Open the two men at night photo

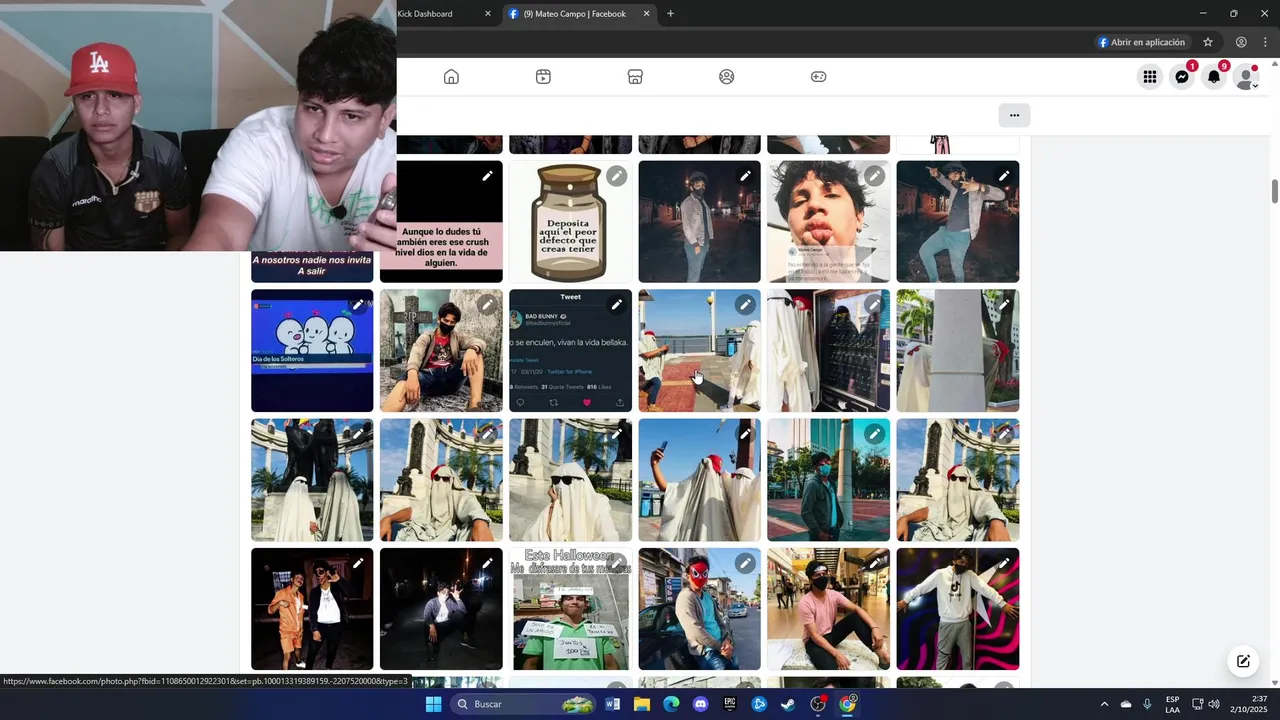coord(312,609)
